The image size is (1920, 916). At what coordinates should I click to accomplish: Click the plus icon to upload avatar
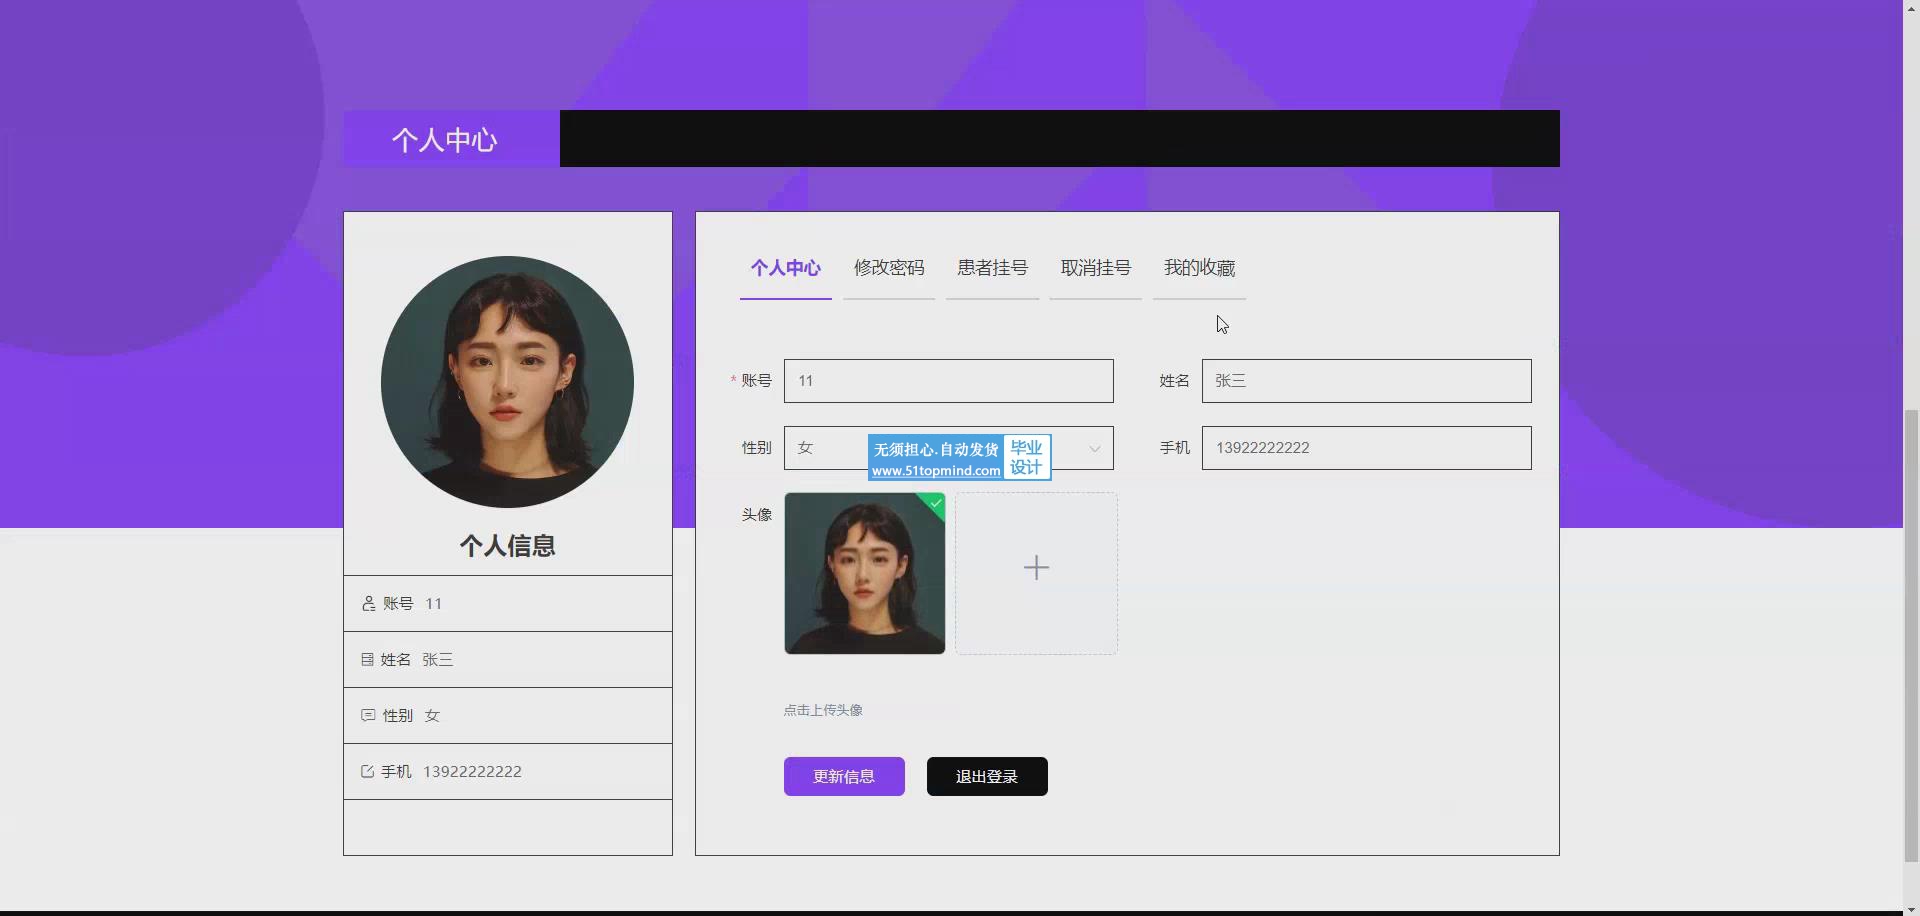[1036, 568]
